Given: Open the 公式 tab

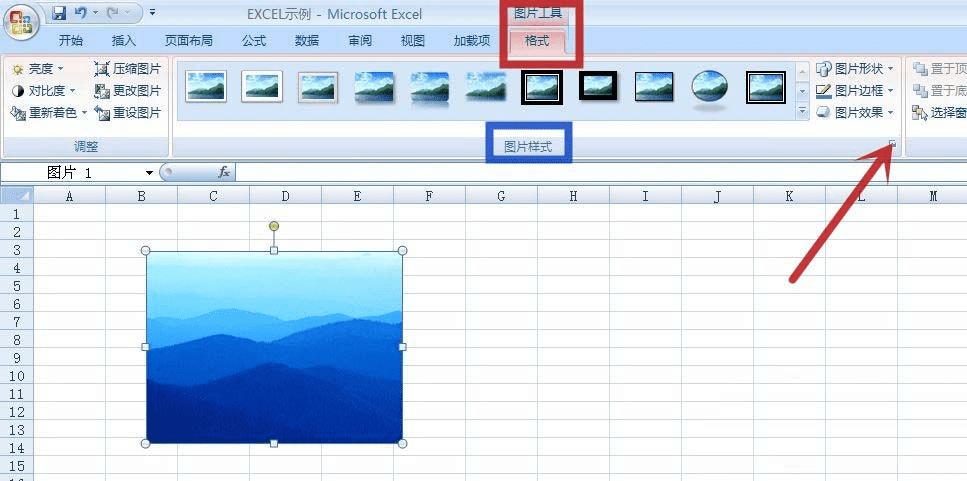Looking at the screenshot, I should click(254, 41).
